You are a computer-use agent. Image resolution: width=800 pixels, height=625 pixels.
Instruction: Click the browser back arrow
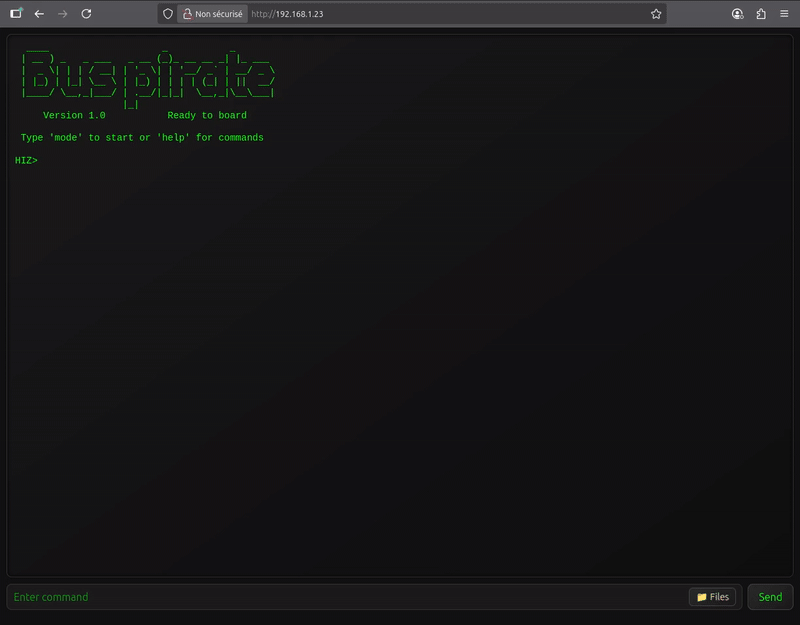[39, 14]
